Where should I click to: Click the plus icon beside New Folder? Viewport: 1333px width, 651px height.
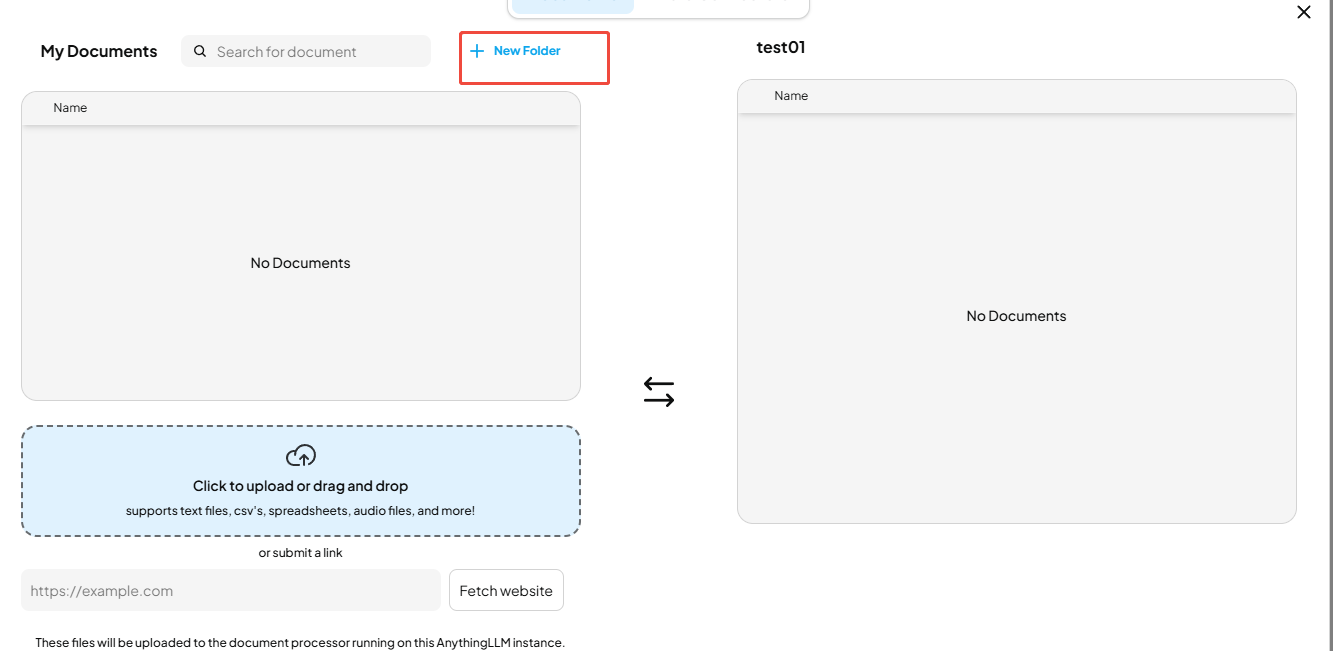click(x=477, y=51)
